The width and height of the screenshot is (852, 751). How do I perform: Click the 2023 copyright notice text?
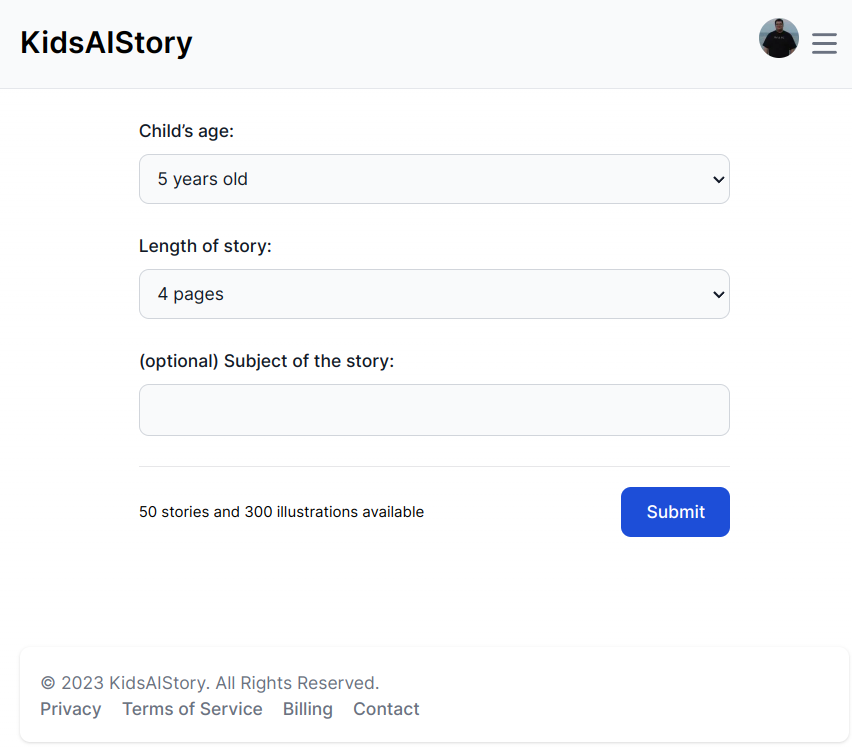tap(210, 683)
